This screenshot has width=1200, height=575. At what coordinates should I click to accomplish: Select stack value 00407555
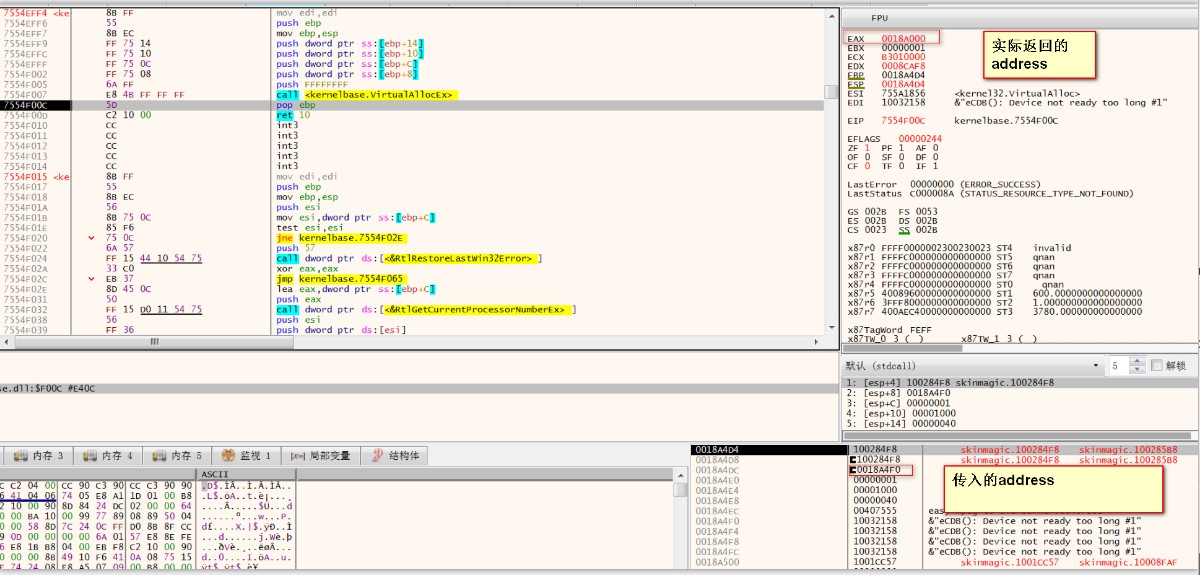click(x=874, y=510)
